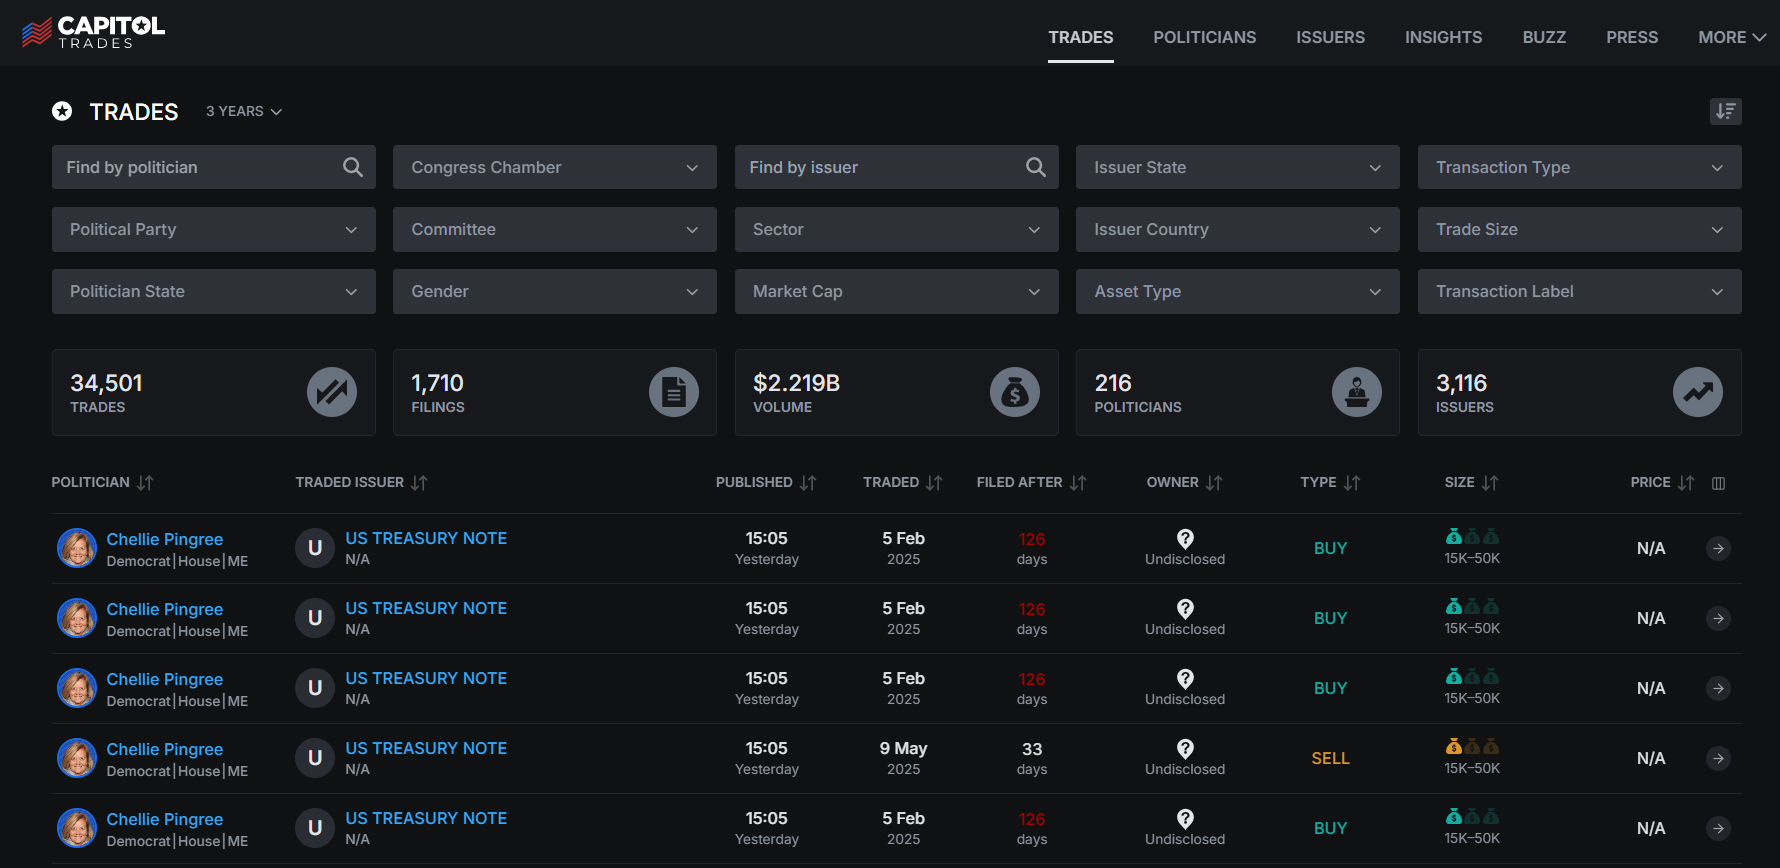Open the 3 YEARS time range dropdown
The height and width of the screenshot is (868, 1780).
pyautogui.click(x=244, y=111)
